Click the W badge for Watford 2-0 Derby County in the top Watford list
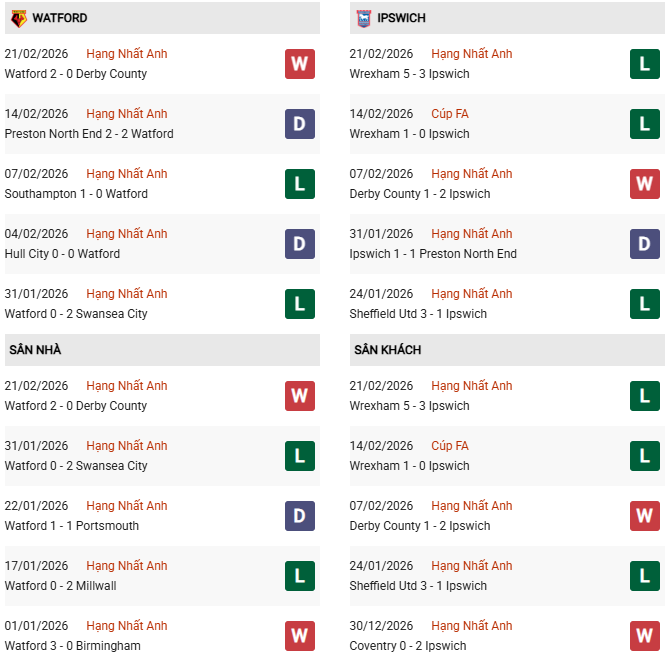666x659 pixels. pos(299,64)
